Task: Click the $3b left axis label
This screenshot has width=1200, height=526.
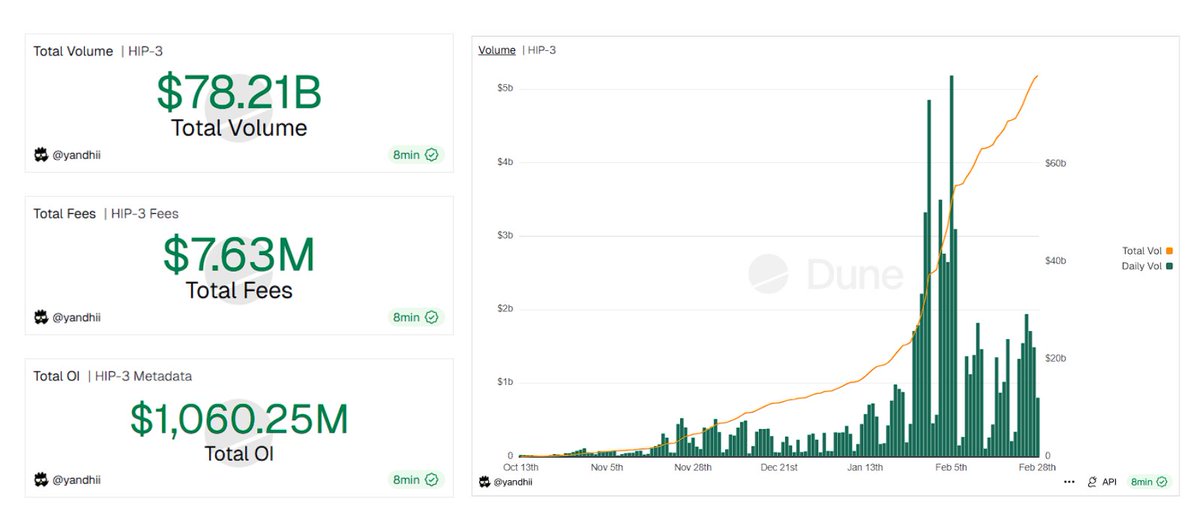Action: coord(505,235)
